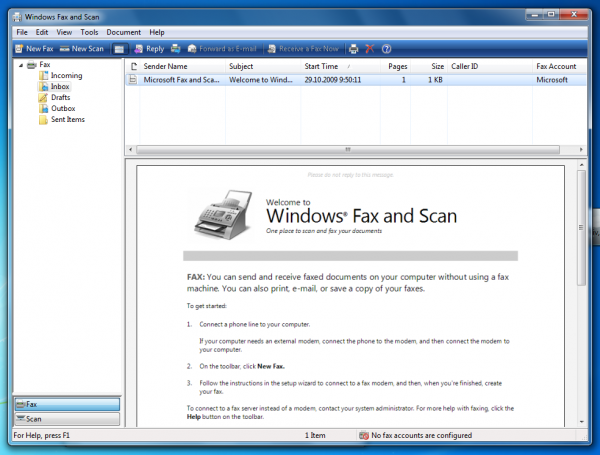Switch to Scan view button
This screenshot has width=600, height=455.
click(67, 419)
